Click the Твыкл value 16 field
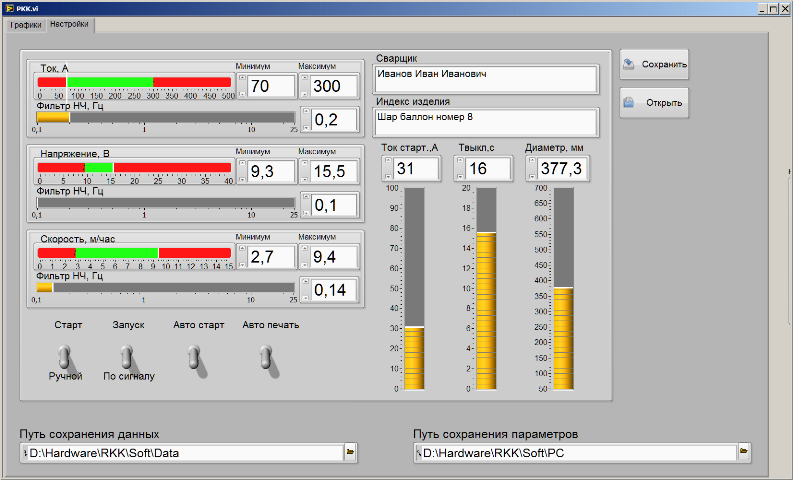Image resolution: width=793 pixels, height=480 pixels. pyautogui.click(x=489, y=168)
